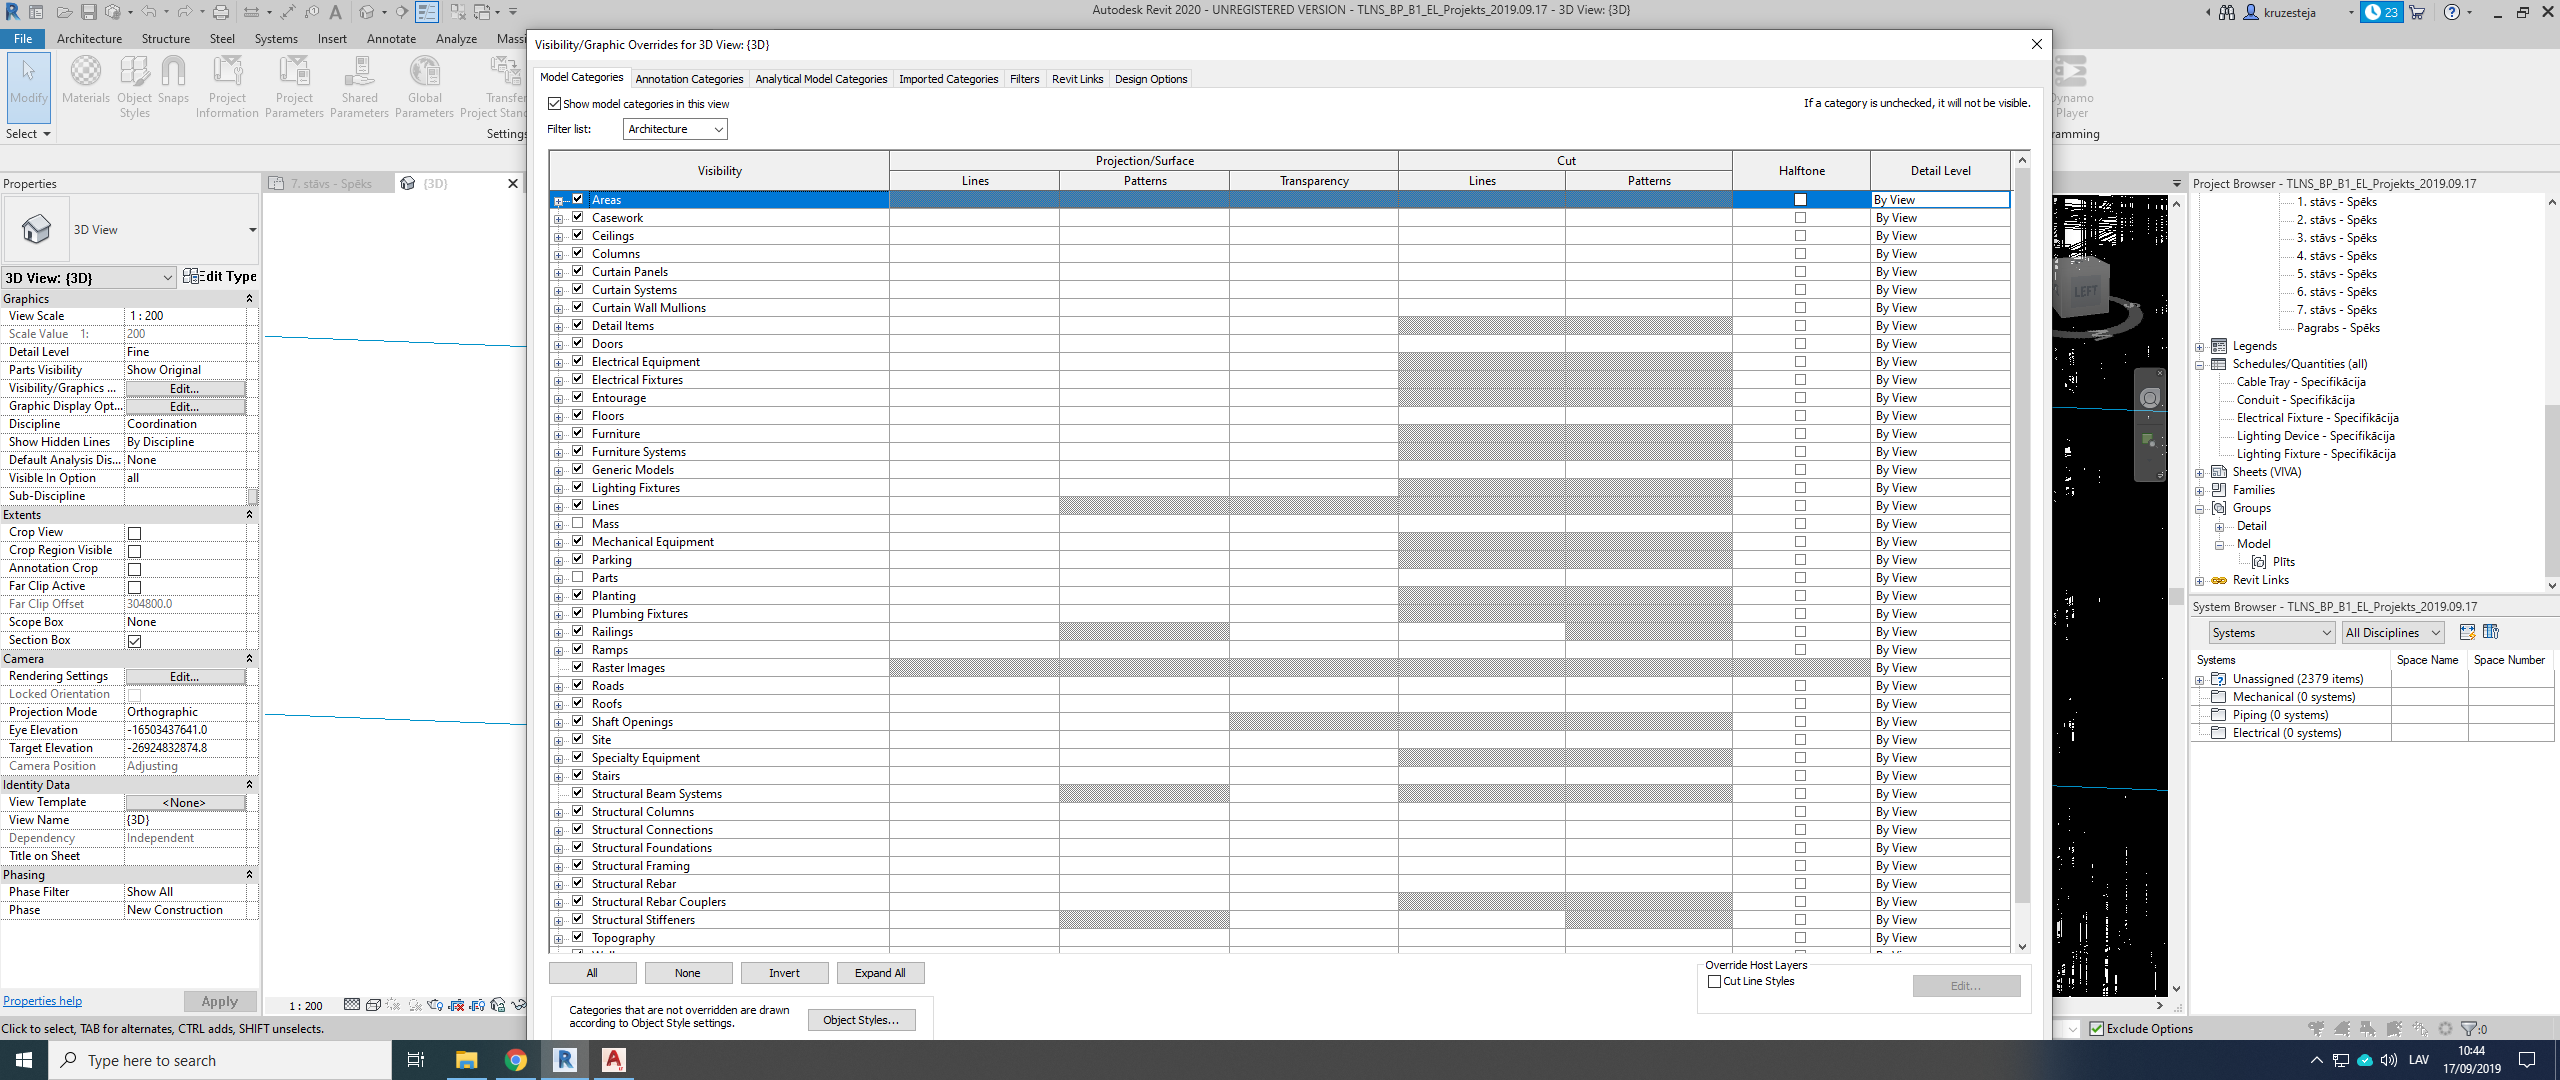This screenshot has height=1080, width=2560.
Task: Select the Text tool icon (letter A)
Action: (x=336, y=12)
